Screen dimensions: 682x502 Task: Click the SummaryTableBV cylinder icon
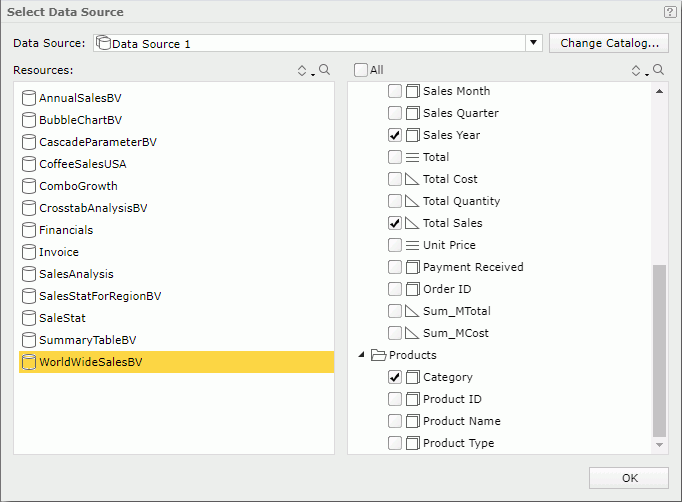click(29, 340)
